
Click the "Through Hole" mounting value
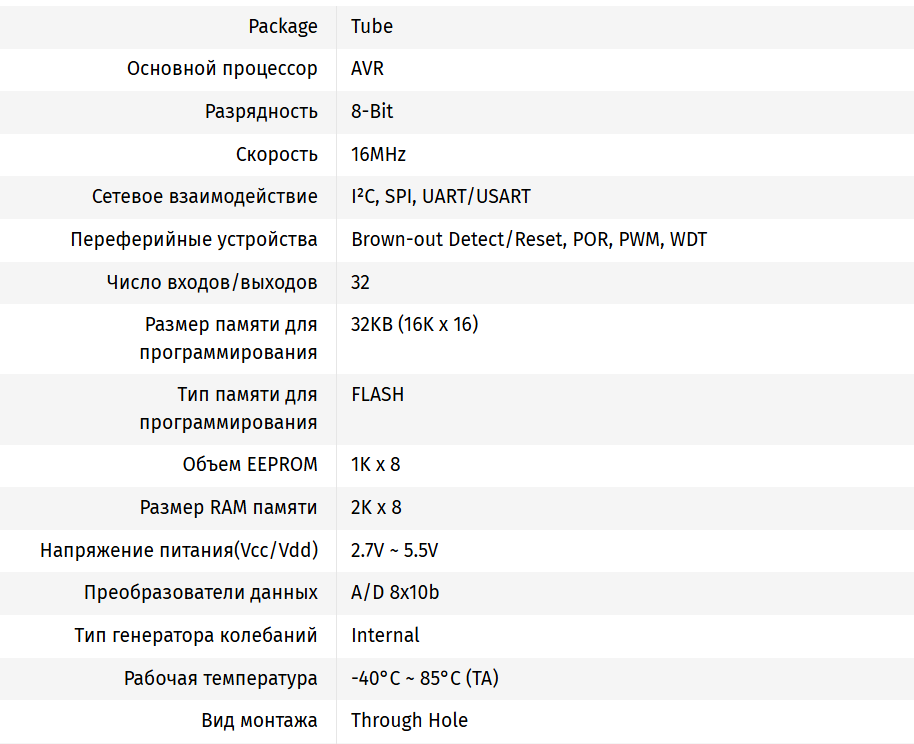click(409, 720)
